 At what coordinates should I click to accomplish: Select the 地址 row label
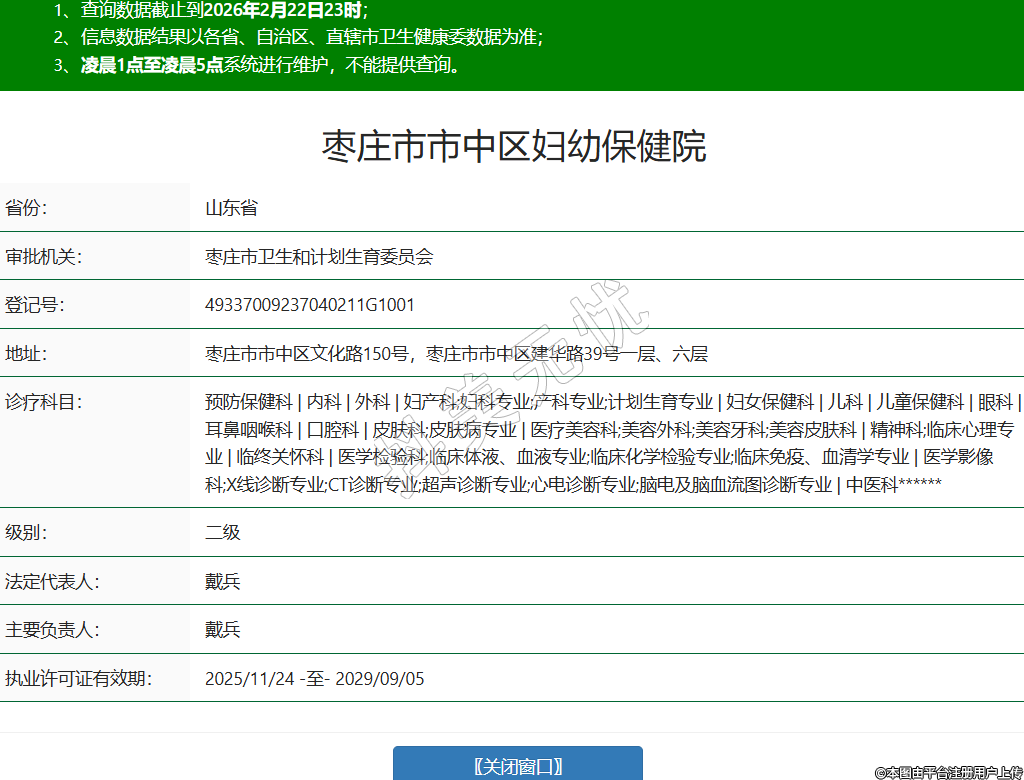[26, 354]
